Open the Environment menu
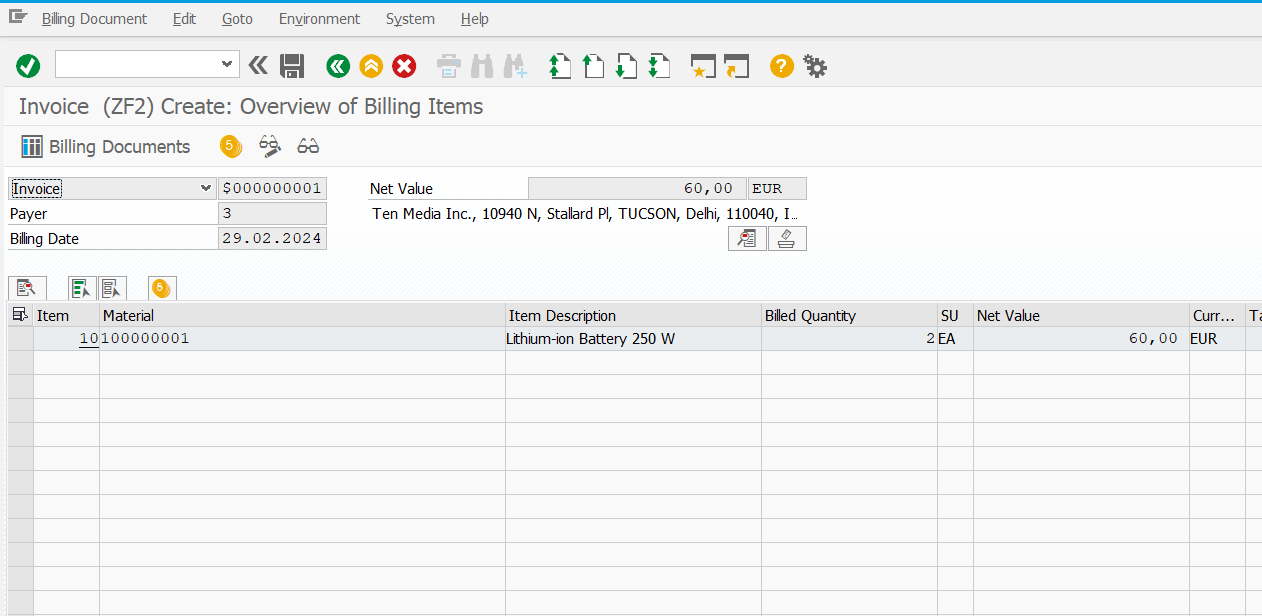Image resolution: width=1262 pixels, height=616 pixels. 318,18
